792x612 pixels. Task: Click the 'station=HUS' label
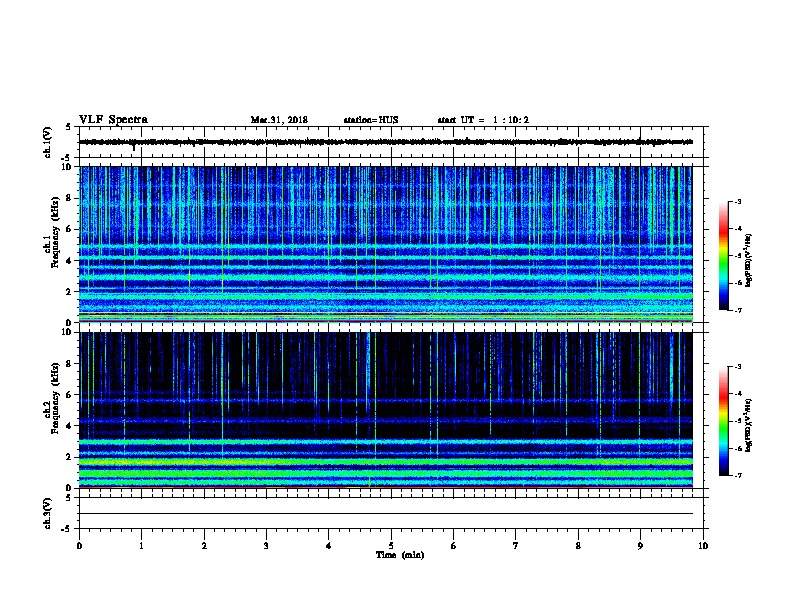371,120
